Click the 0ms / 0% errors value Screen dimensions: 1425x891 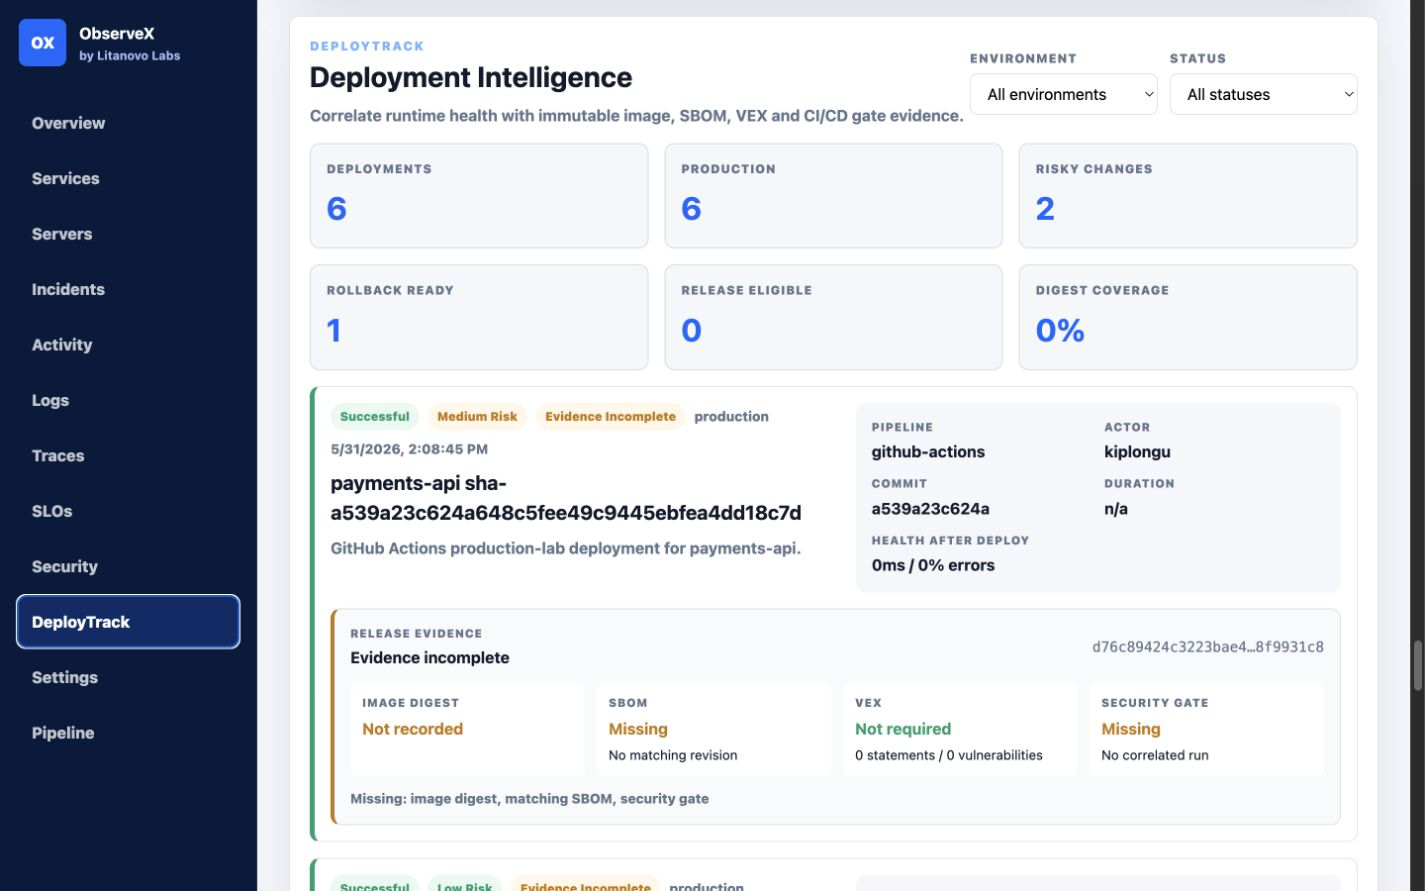pyautogui.click(x=933, y=565)
